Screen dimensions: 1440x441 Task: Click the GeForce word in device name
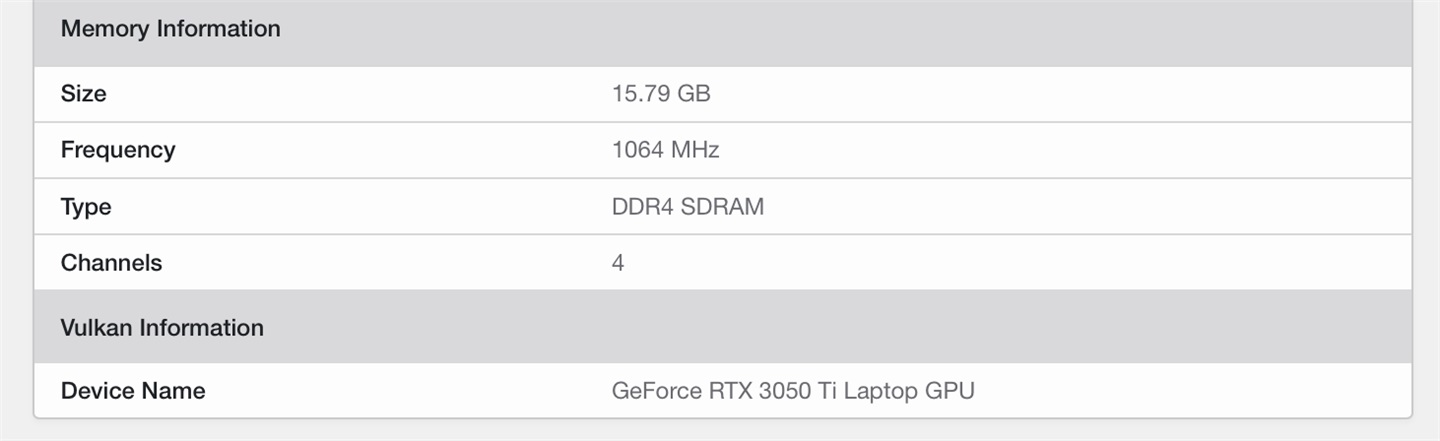[657, 391]
